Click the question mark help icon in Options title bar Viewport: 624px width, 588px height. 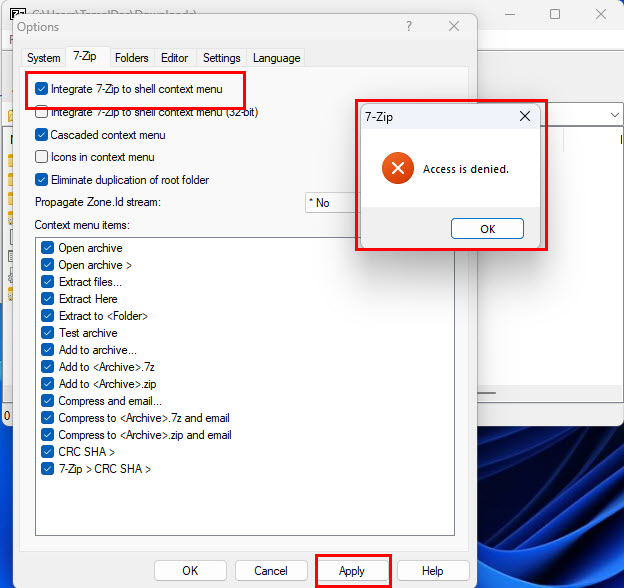[x=409, y=27]
